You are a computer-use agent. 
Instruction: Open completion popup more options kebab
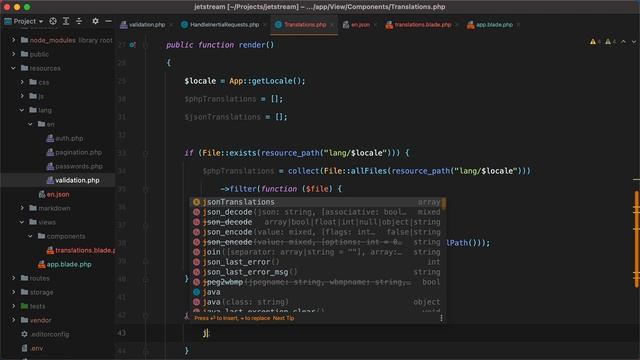click(441, 318)
